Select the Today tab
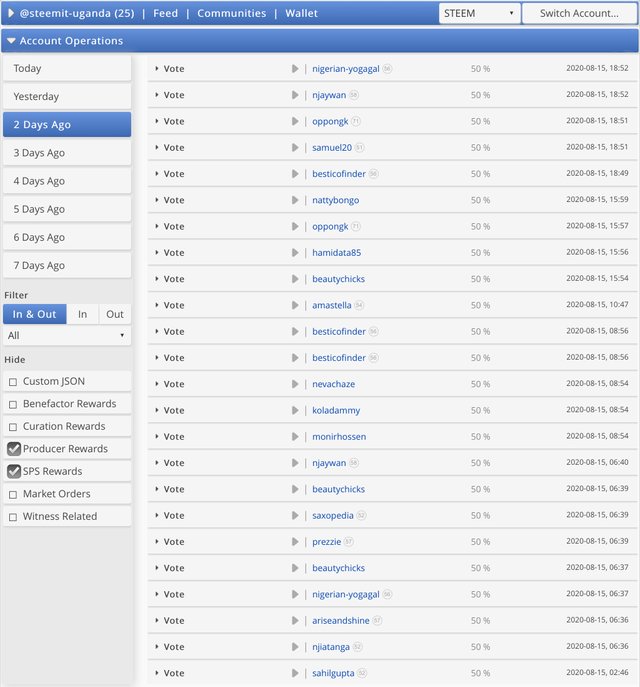 click(x=67, y=68)
